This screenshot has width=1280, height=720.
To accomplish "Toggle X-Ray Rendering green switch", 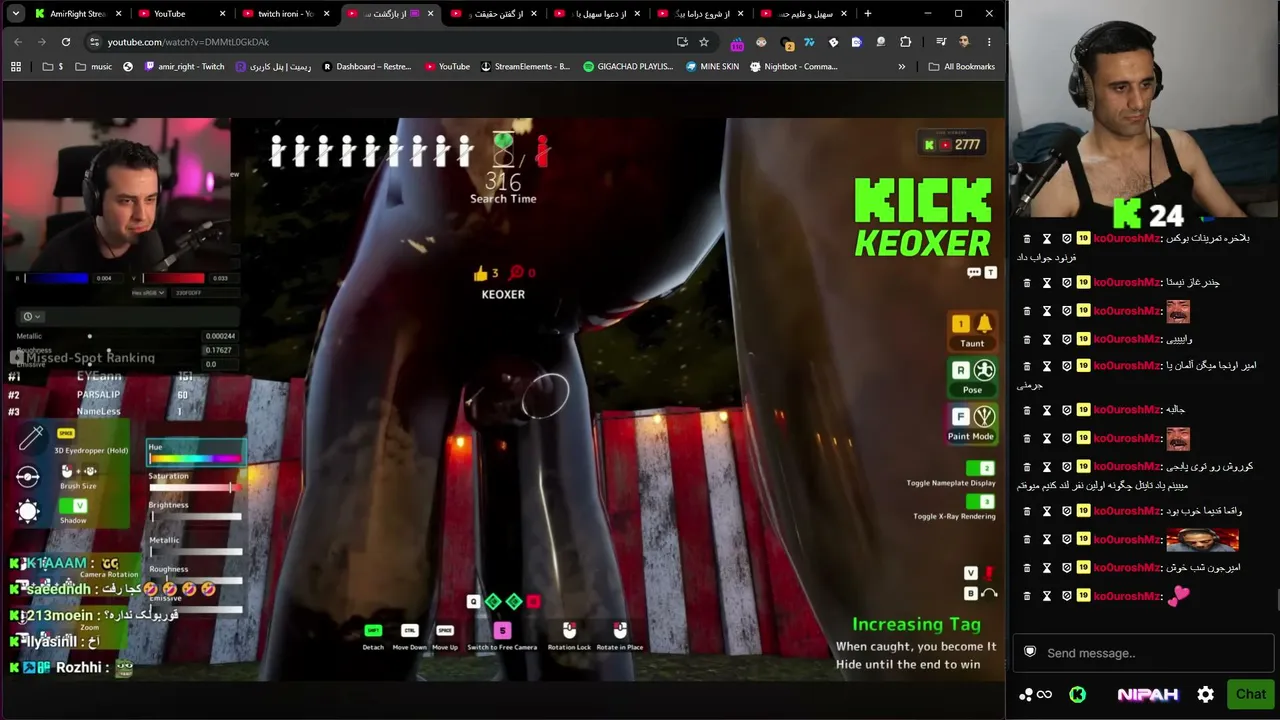I will pos(980,501).
